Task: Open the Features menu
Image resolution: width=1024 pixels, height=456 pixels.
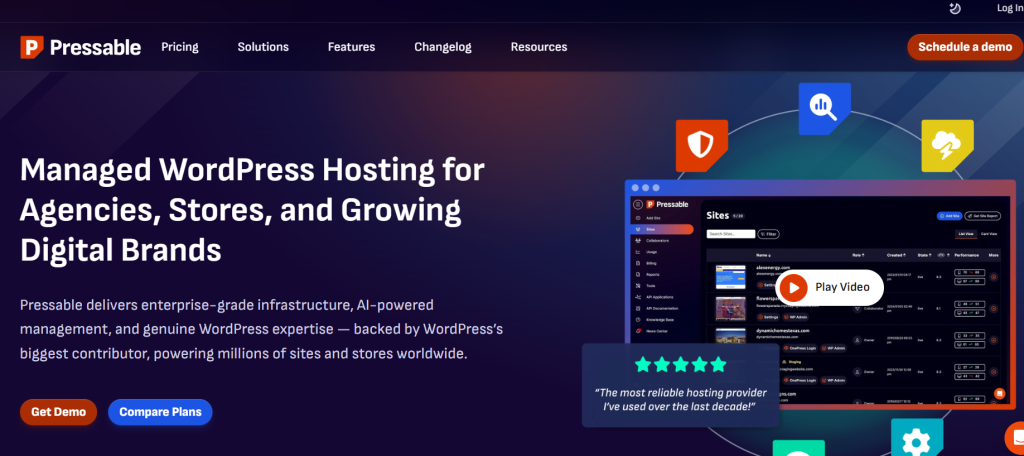Action: click(x=351, y=47)
